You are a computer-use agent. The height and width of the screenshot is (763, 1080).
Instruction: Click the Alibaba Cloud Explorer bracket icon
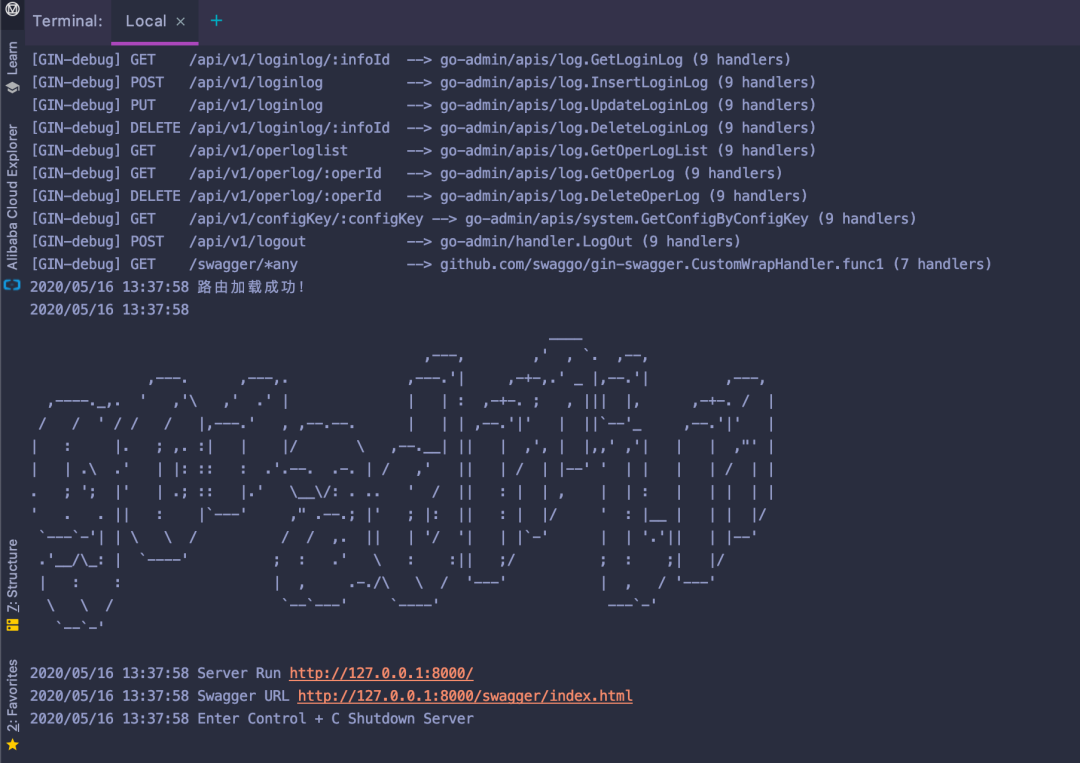click(12, 285)
